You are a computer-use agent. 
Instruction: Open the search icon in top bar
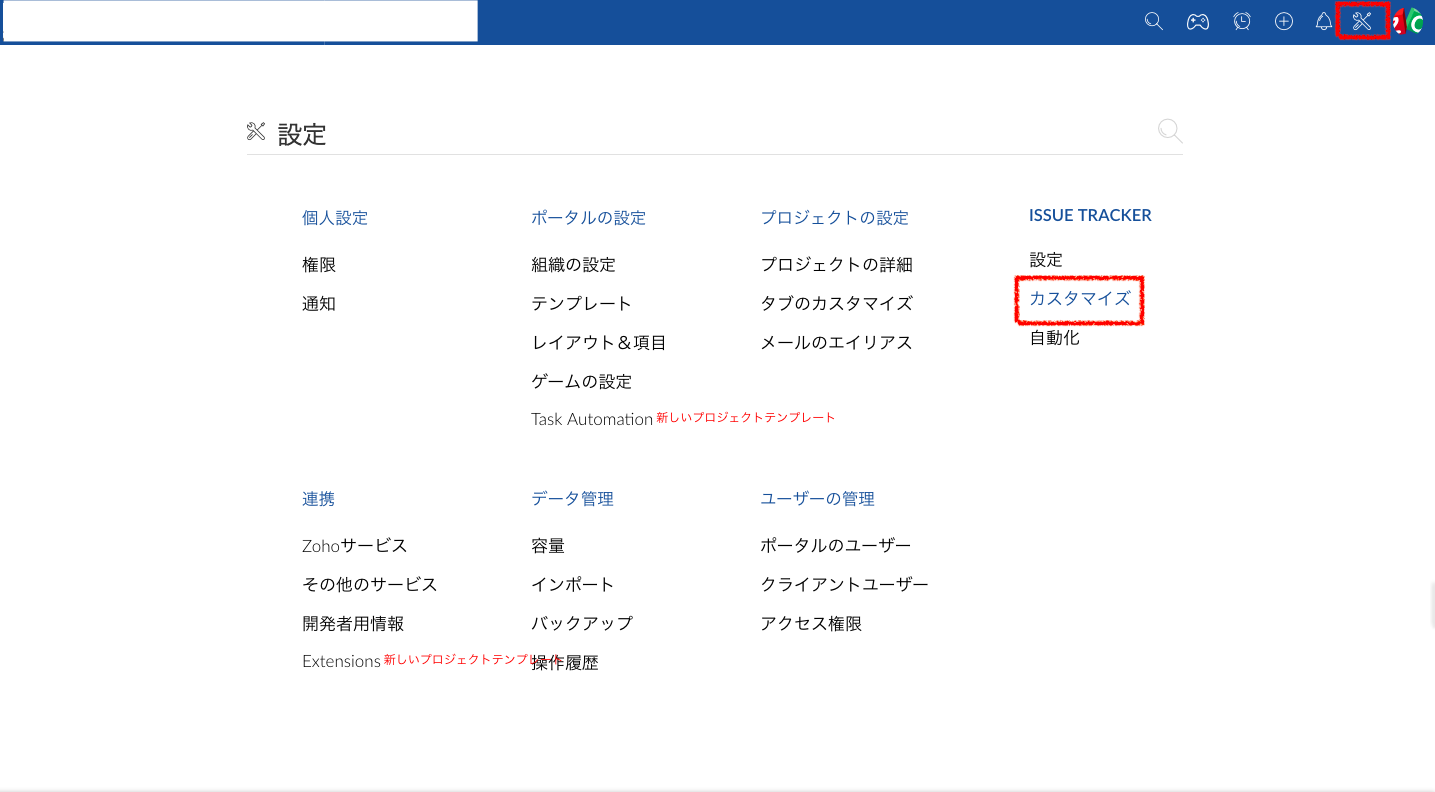pyautogui.click(x=1153, y=21)
